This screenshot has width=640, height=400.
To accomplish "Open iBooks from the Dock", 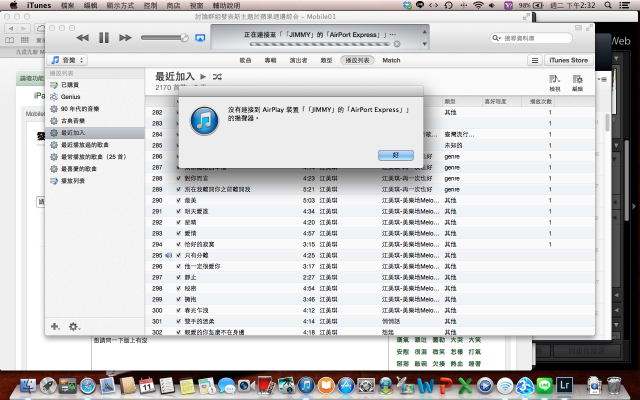I will (x=326, y=385).
